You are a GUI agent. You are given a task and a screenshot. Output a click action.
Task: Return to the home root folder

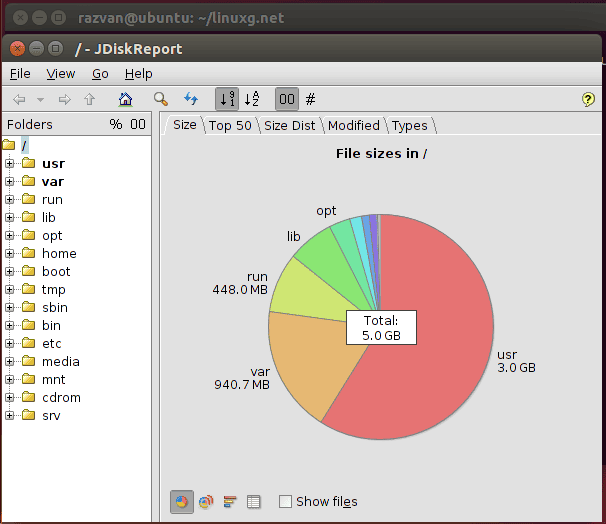(125, 99)
